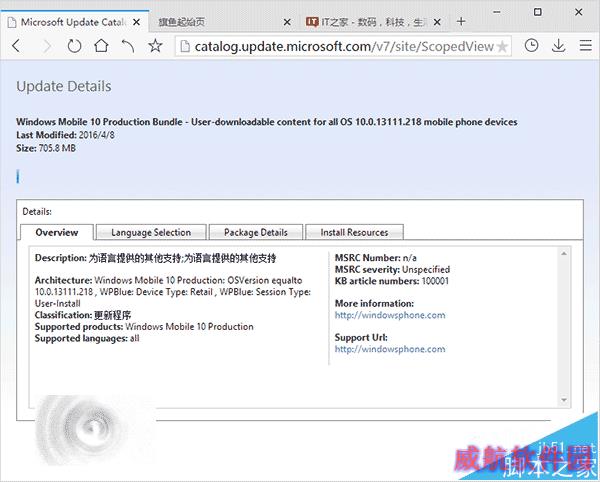Select the Microsoft Update Catalog tab
This screenshot has width=600, height=482.
pos(75,22)
